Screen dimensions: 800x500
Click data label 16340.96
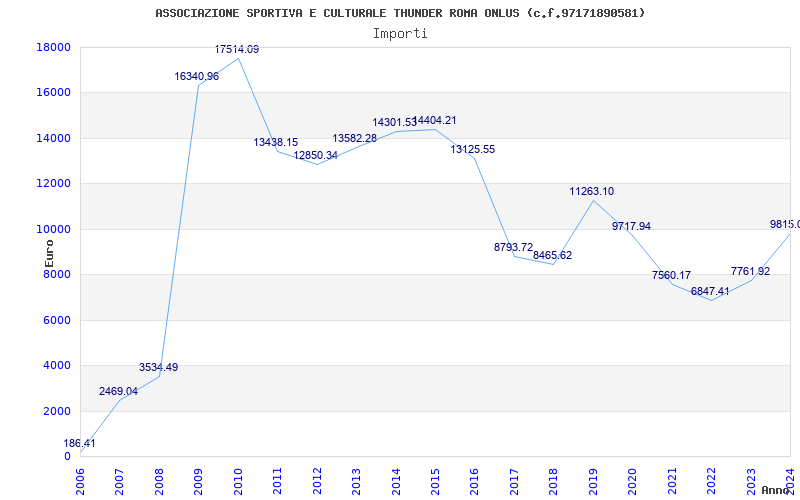point(196,77)
